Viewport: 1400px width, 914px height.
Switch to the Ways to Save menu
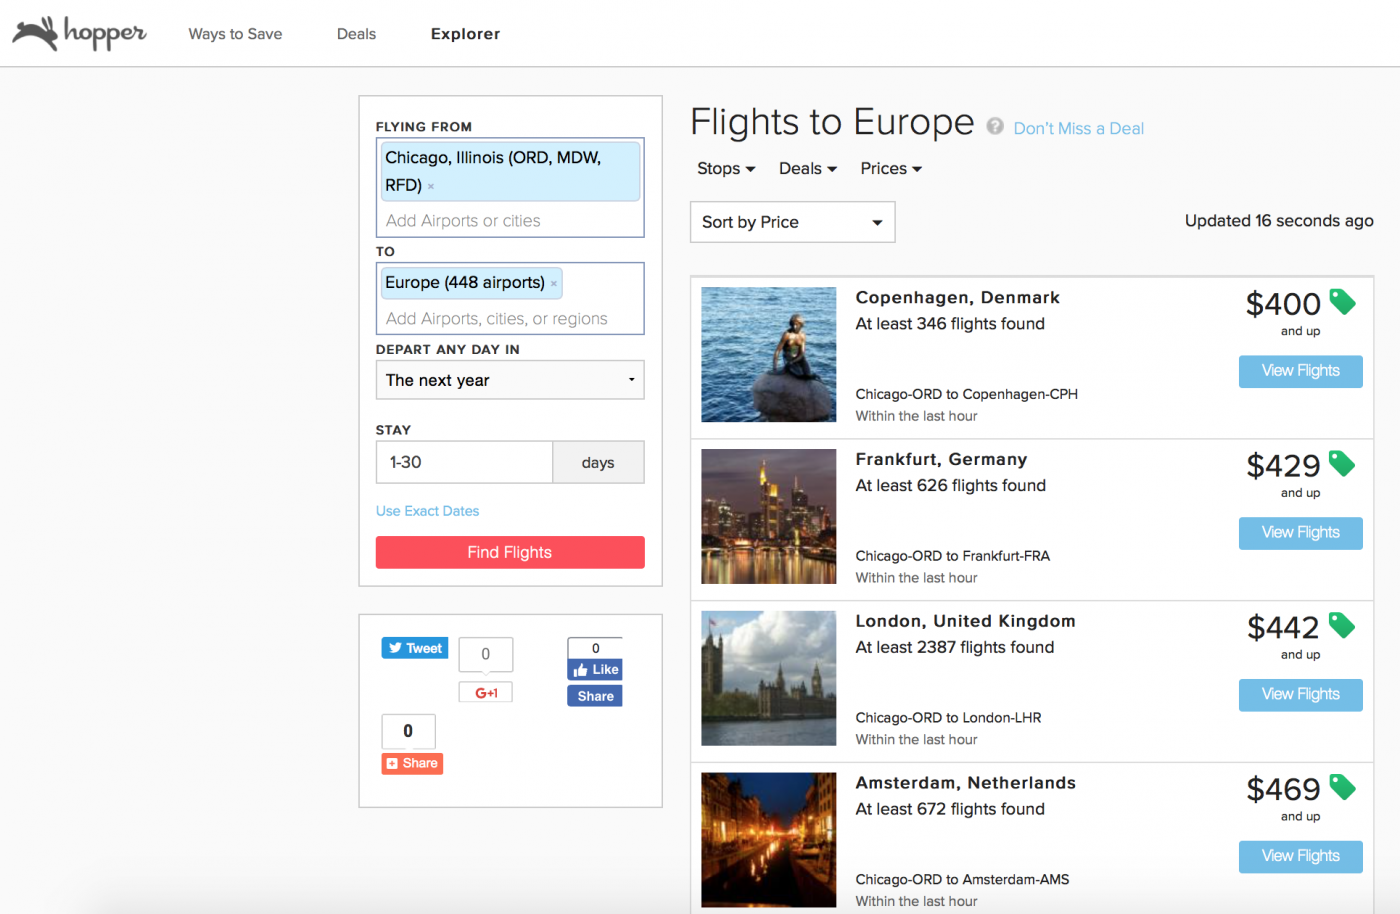click(x=235, y=33)
